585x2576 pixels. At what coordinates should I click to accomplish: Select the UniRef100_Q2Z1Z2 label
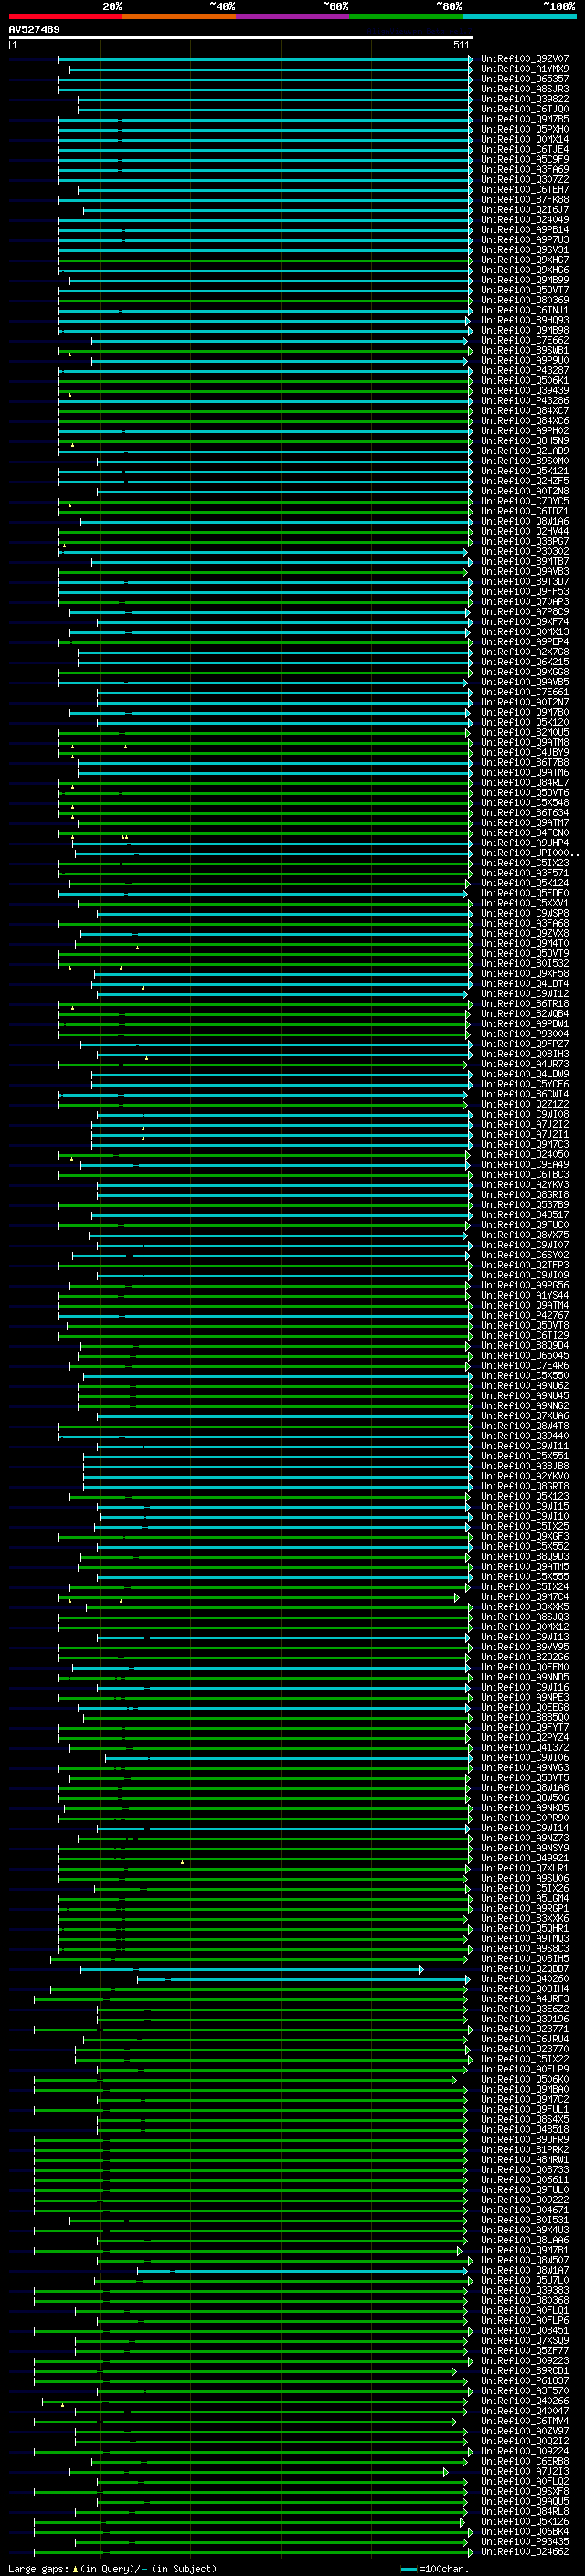(x=525, y=1104)
